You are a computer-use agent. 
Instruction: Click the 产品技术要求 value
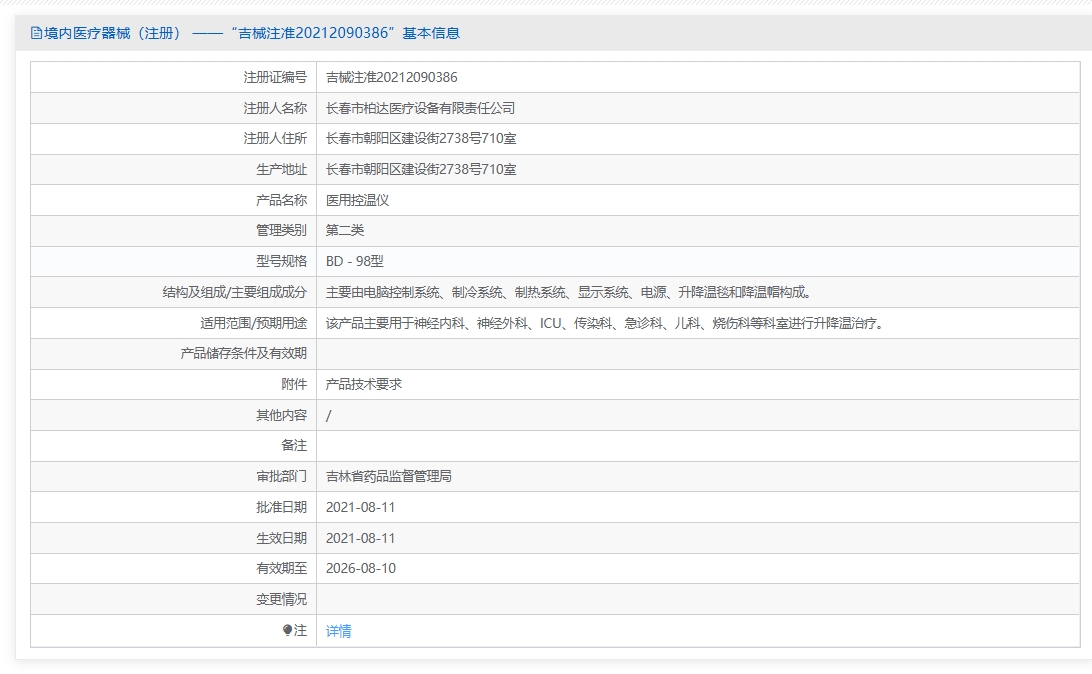click(364, 384)
